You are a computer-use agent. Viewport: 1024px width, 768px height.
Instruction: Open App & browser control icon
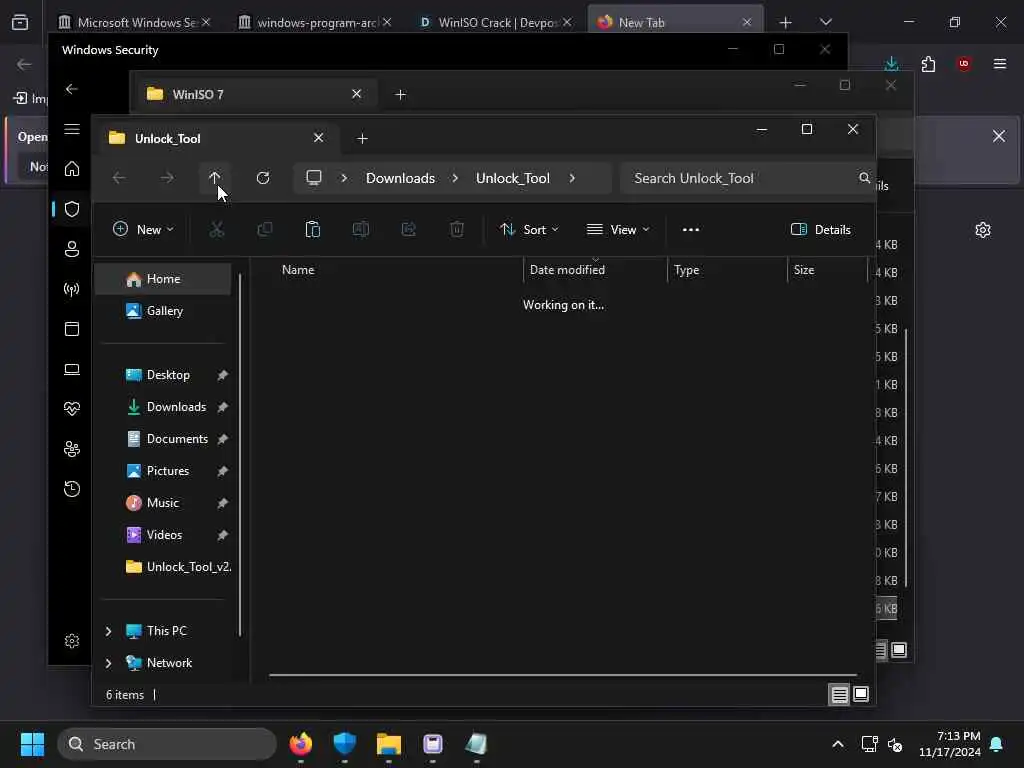tap(72, 328)
